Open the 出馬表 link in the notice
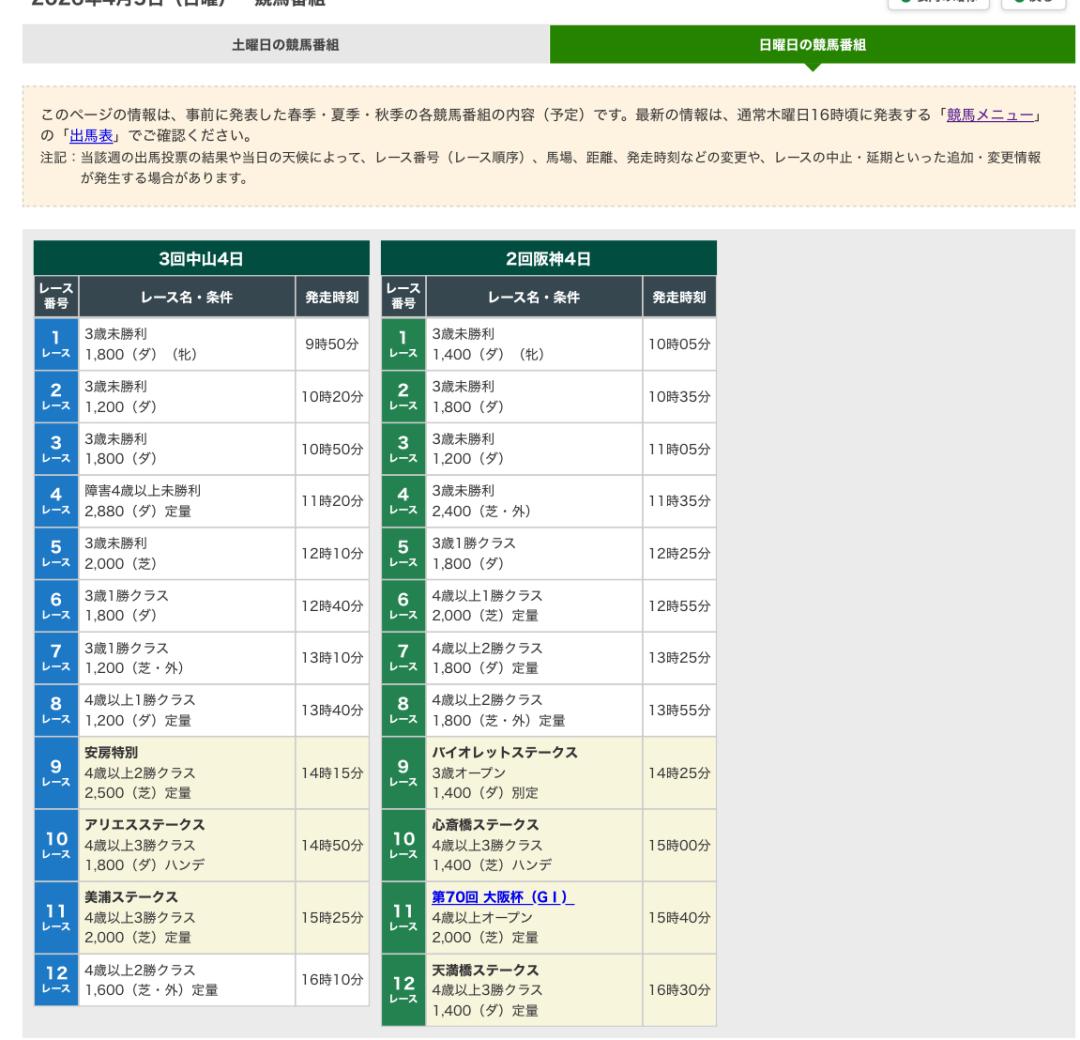Screen dimensions: 1080x1040 (96, 136)
